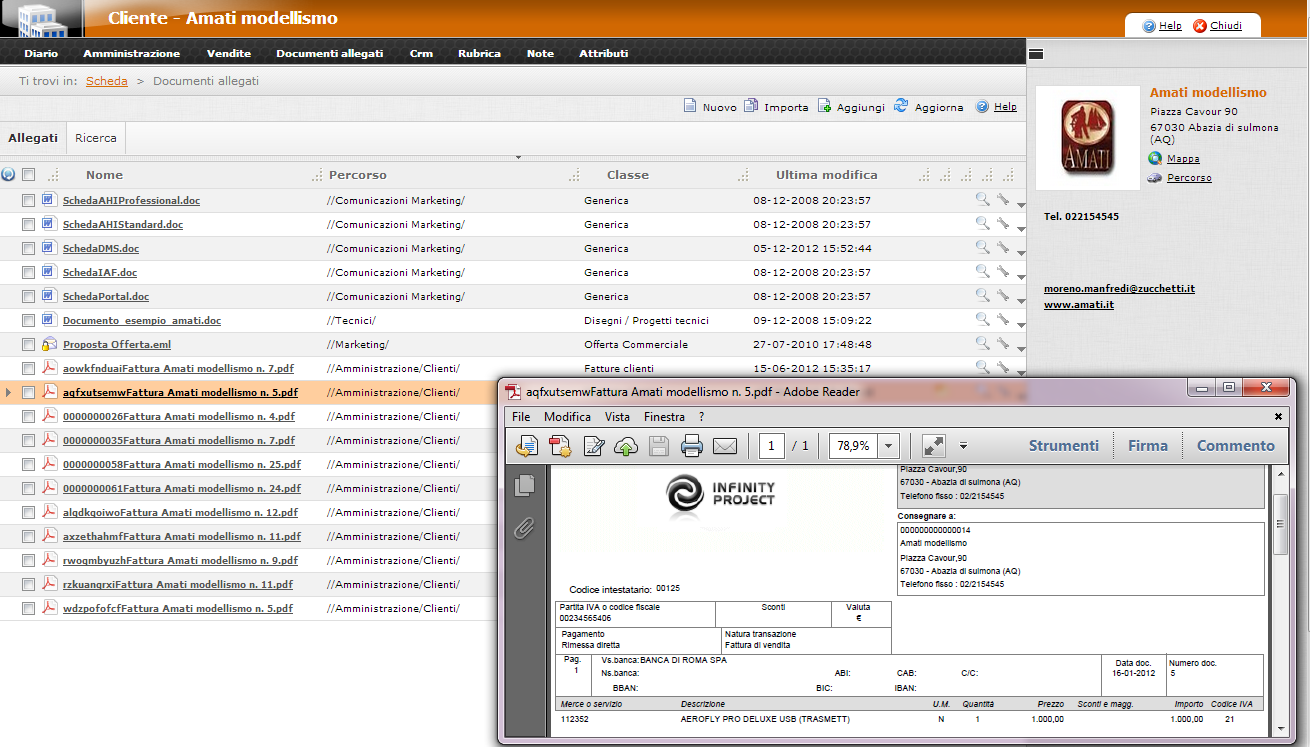Viewport: 1310px width, 747px height.
Task: Click the wrench icon for SchedaDMS.doc row
Action: [1002, 247]
